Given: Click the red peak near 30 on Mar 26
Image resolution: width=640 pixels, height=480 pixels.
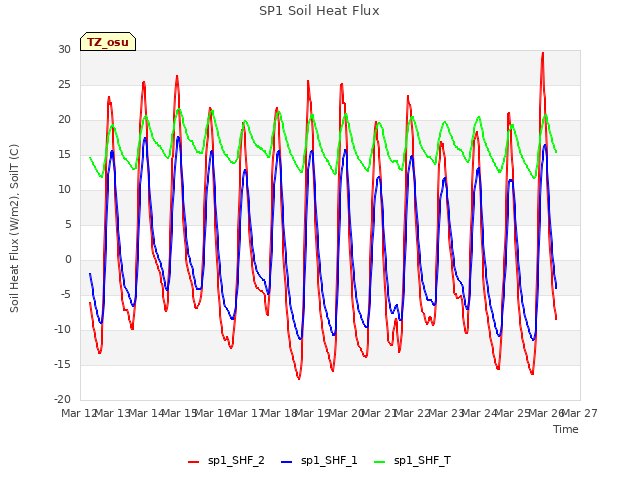Looking at the screenshot, I should [542, 53].
